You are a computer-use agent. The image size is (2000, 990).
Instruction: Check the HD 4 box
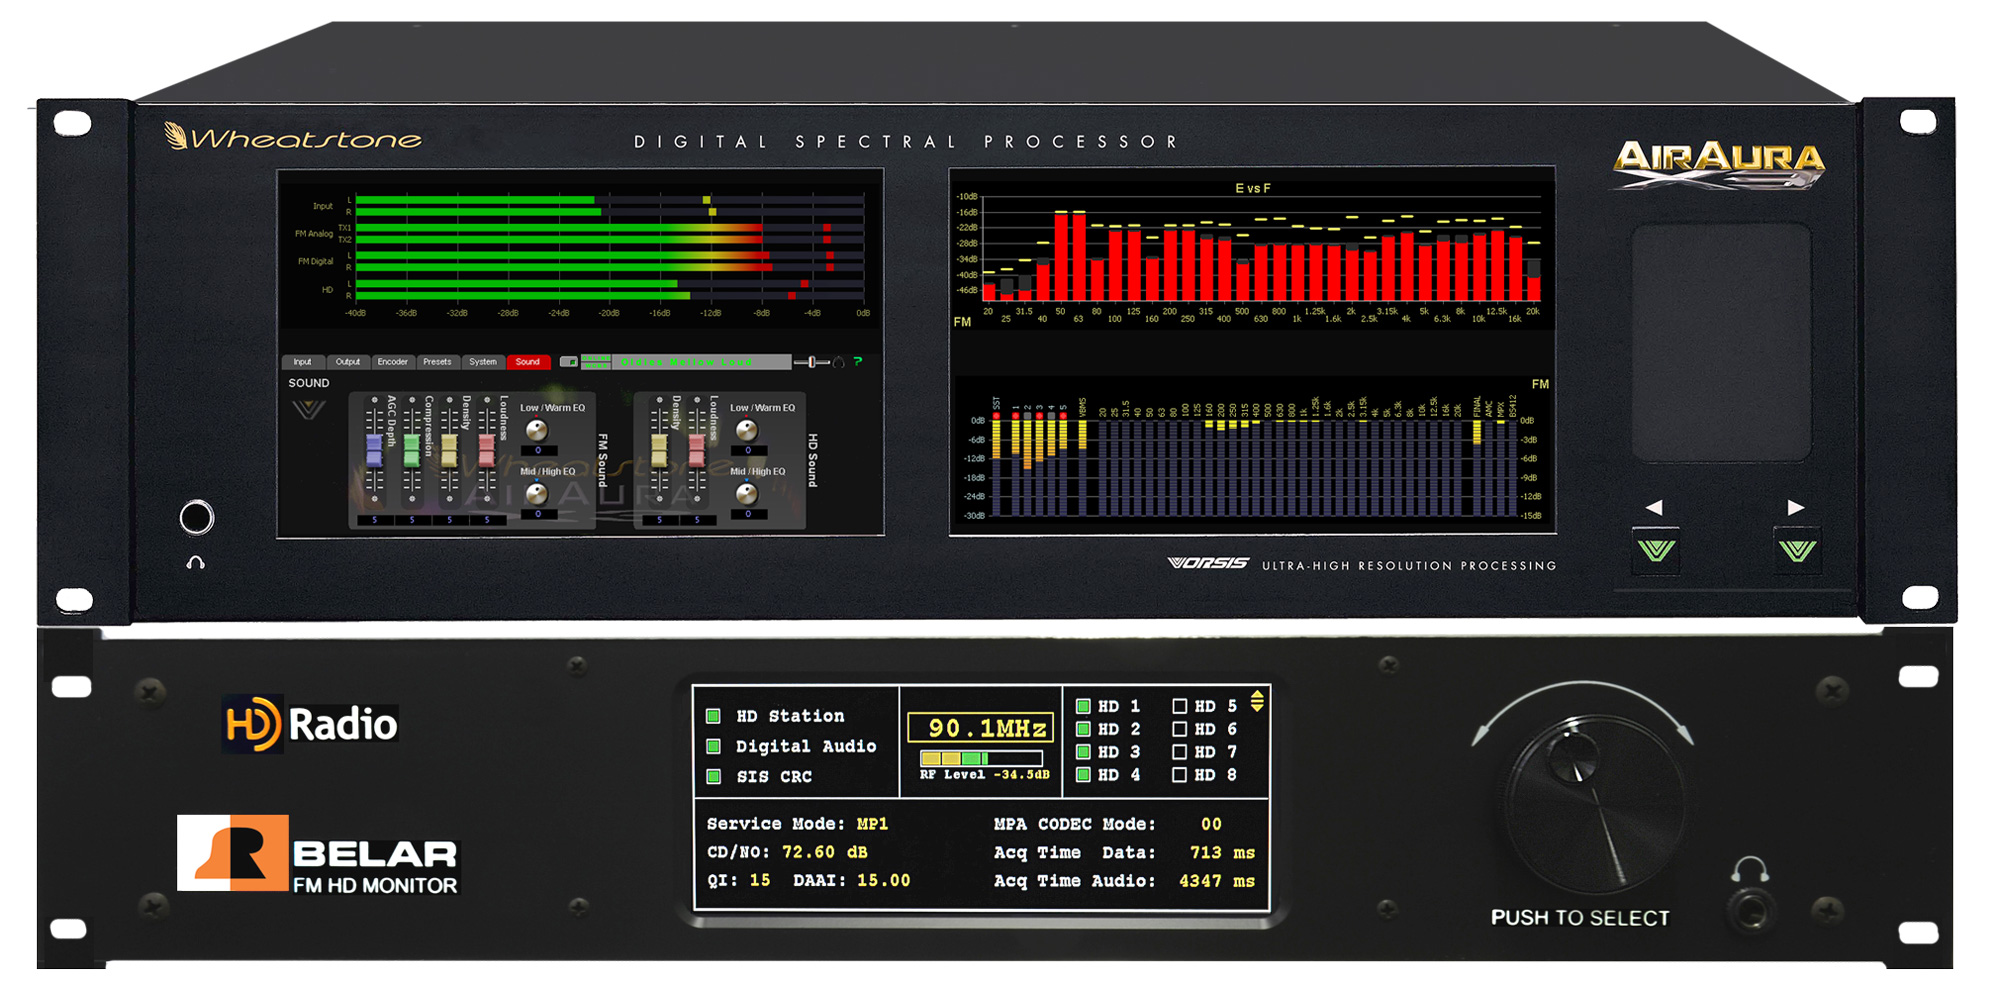1083,775
